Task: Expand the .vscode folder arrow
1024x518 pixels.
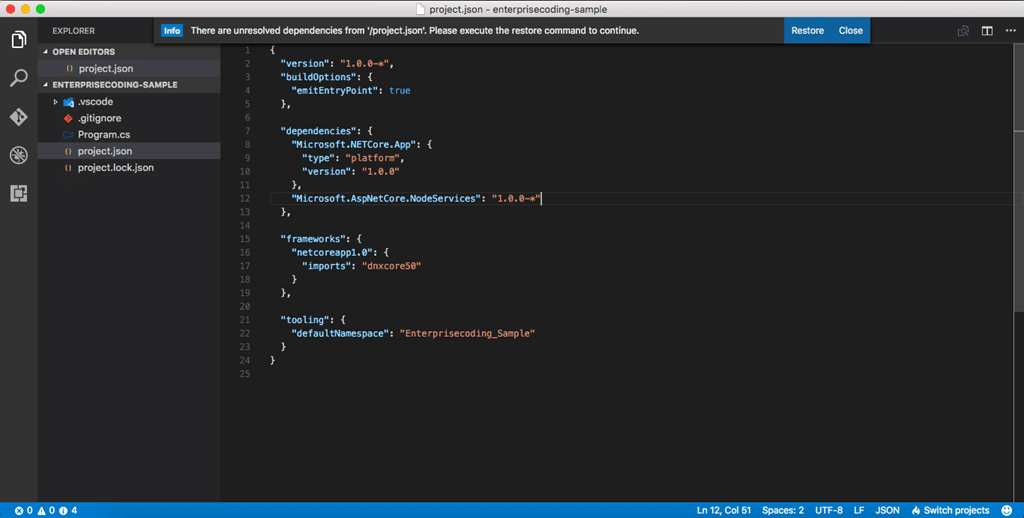Action: click(x=56, y=102)
